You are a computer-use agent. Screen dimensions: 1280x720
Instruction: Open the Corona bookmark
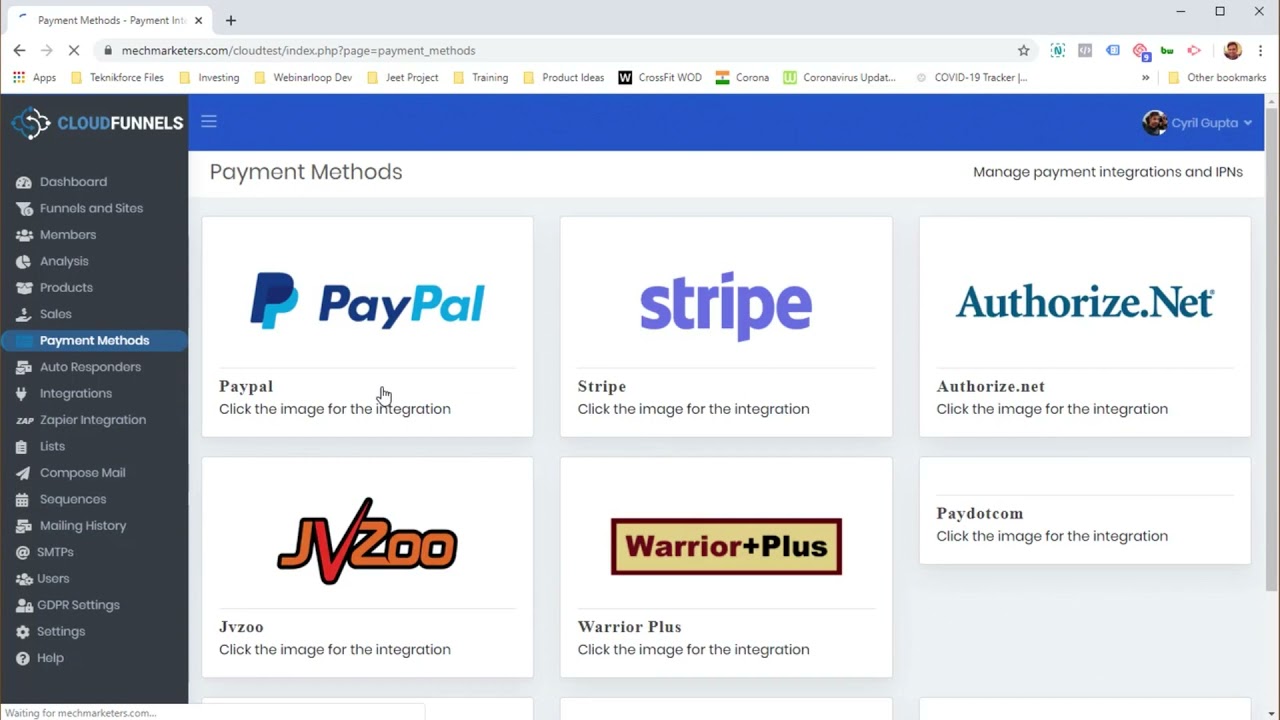pos(742,77)
